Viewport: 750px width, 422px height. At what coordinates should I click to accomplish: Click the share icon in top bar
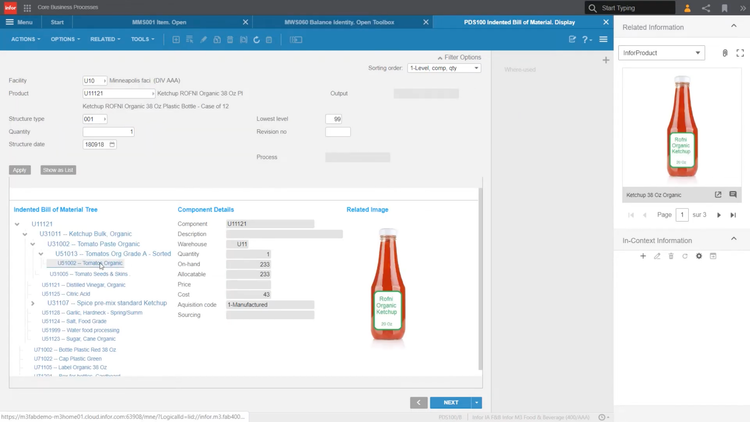point(706,8)
